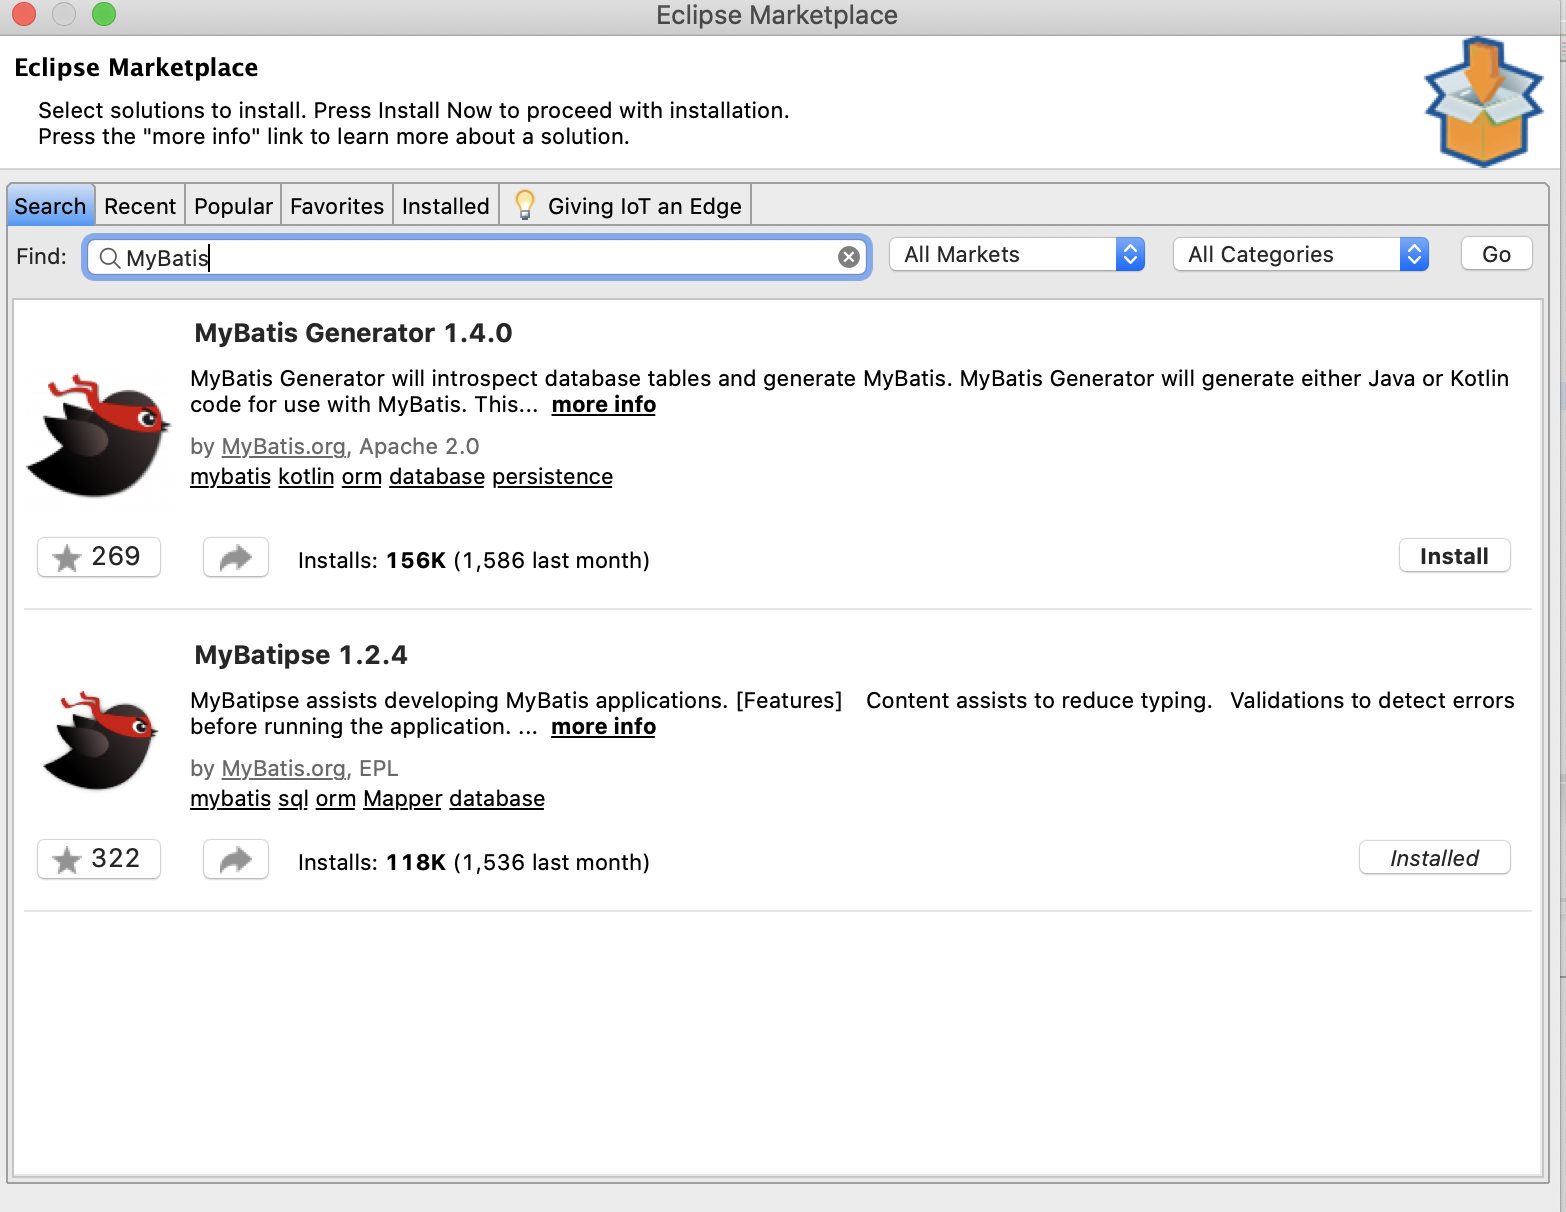Favorite MyBatis Generator via star 269
Screen dimensions: 1566x1212
click(99, 557)
